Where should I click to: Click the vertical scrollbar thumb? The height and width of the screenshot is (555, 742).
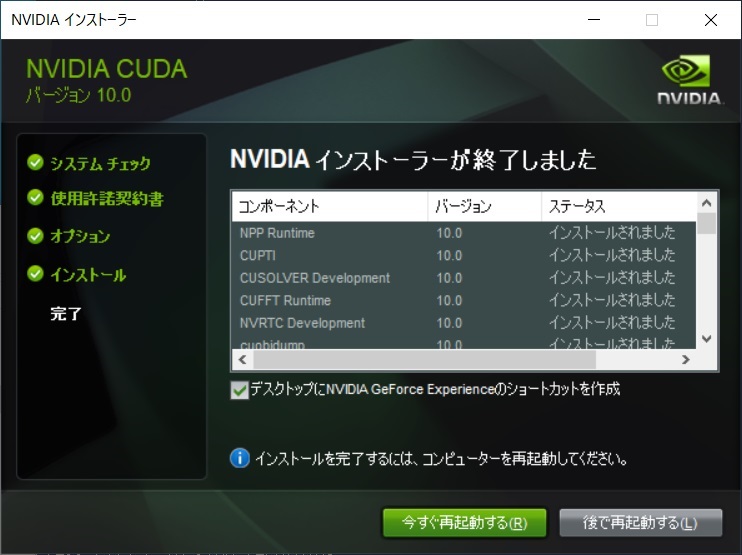[707, 223]
